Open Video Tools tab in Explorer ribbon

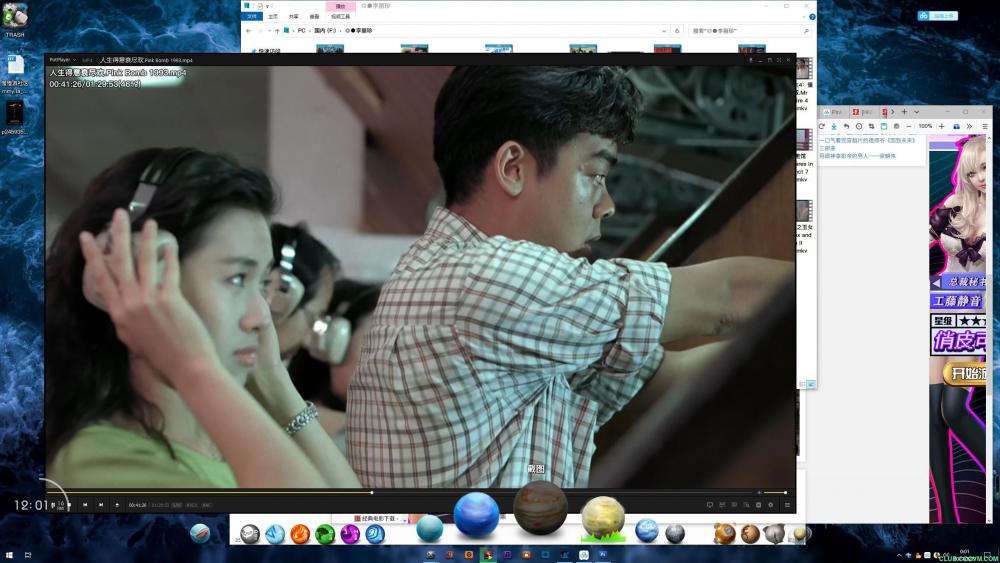(x=341, y=16)
